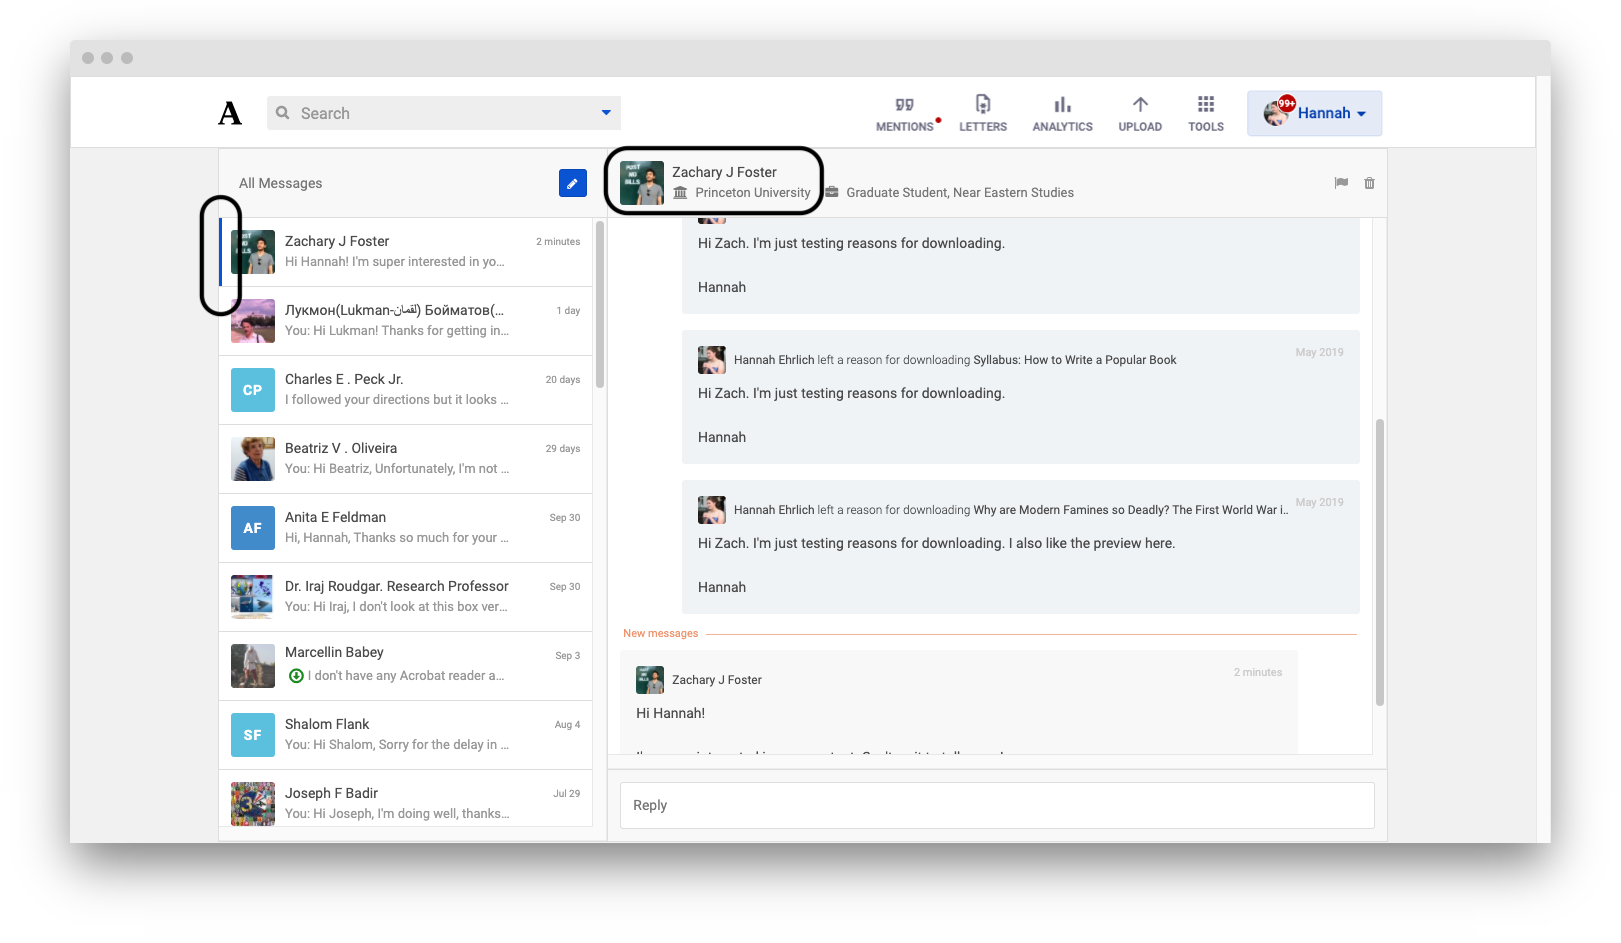Flag the Zachary J Foster conversation
1621x943 pixels.
[1340, 183]
